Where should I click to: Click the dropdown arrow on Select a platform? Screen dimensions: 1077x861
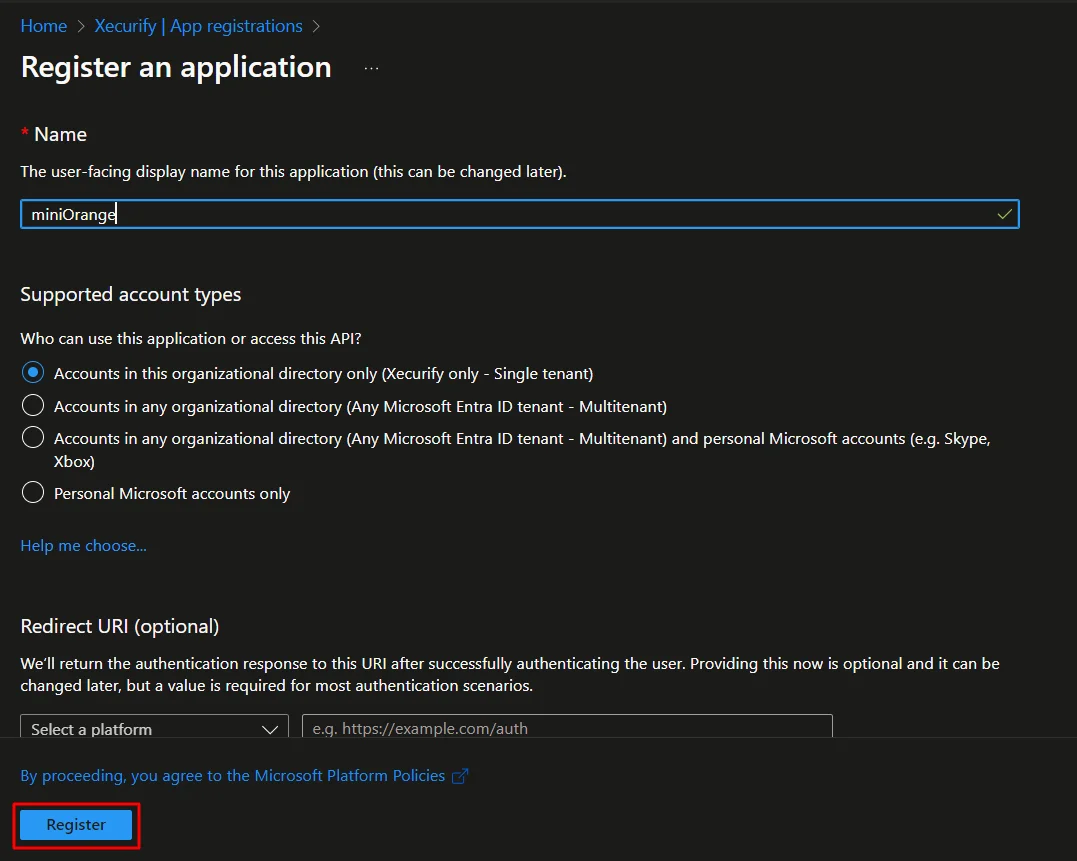268,728
